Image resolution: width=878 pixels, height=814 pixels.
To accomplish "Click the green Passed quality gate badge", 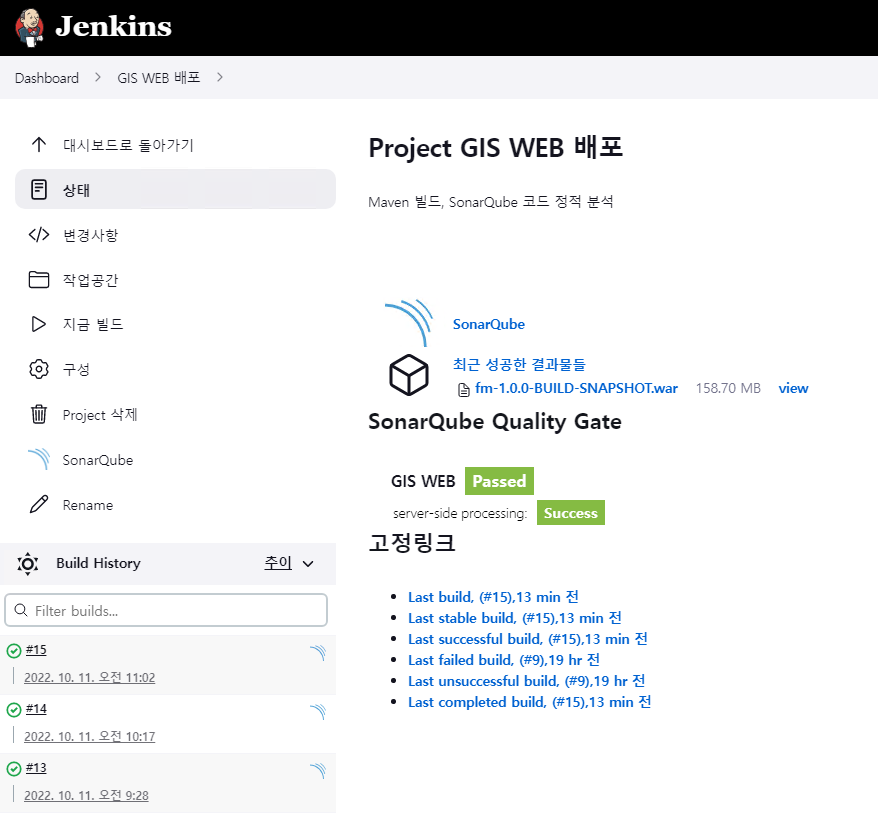I will [499, 481].
